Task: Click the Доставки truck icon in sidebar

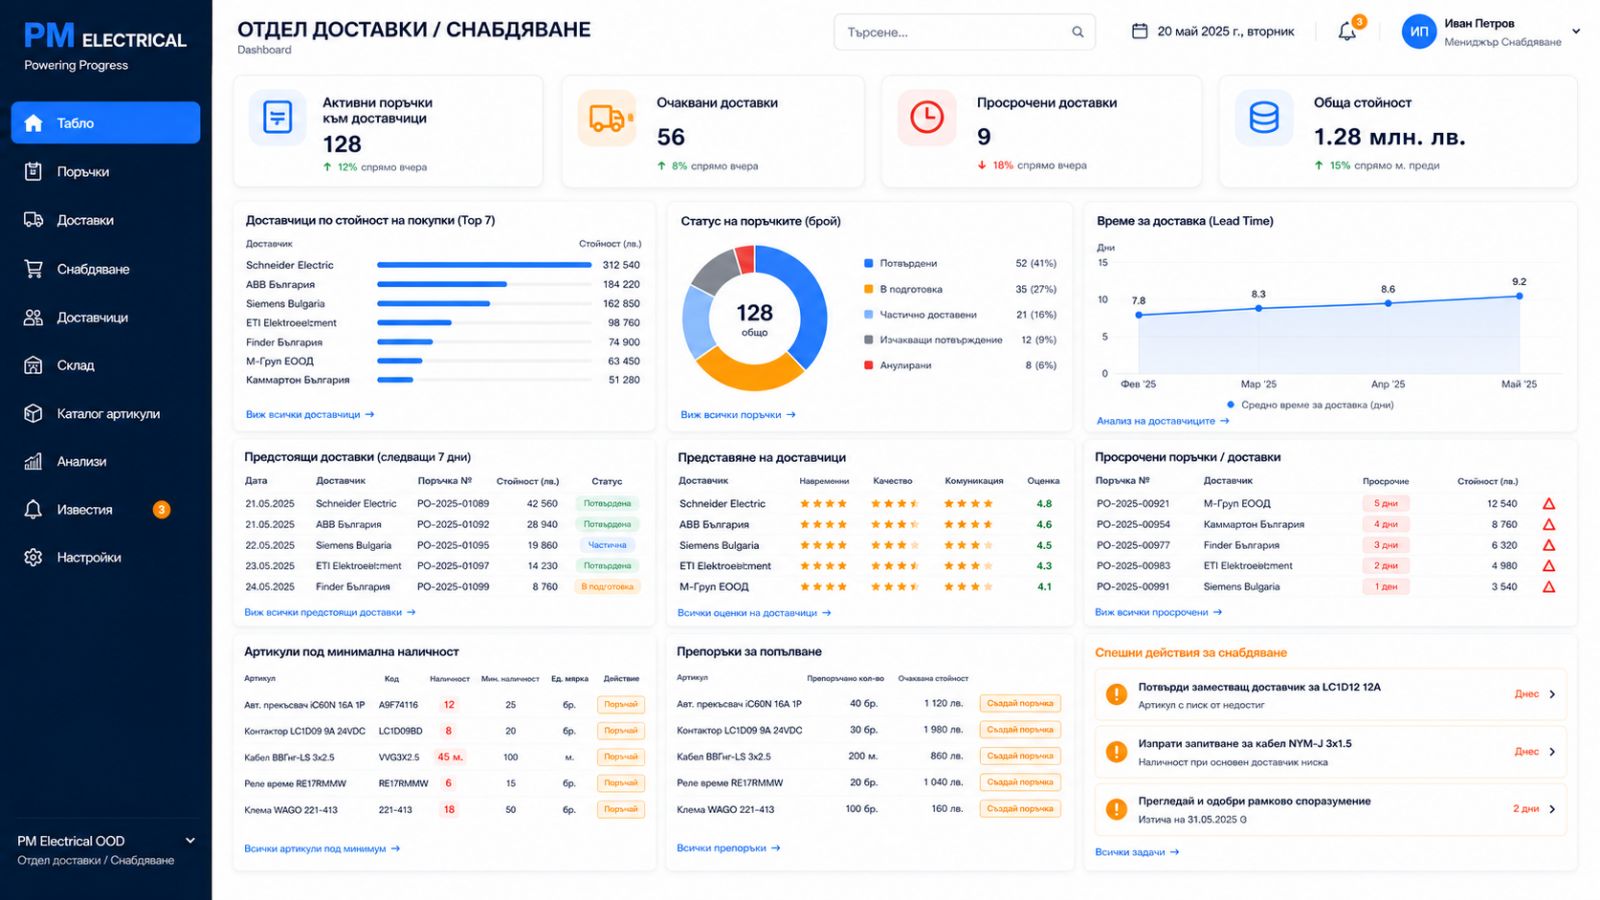Action: click(33, 220)
